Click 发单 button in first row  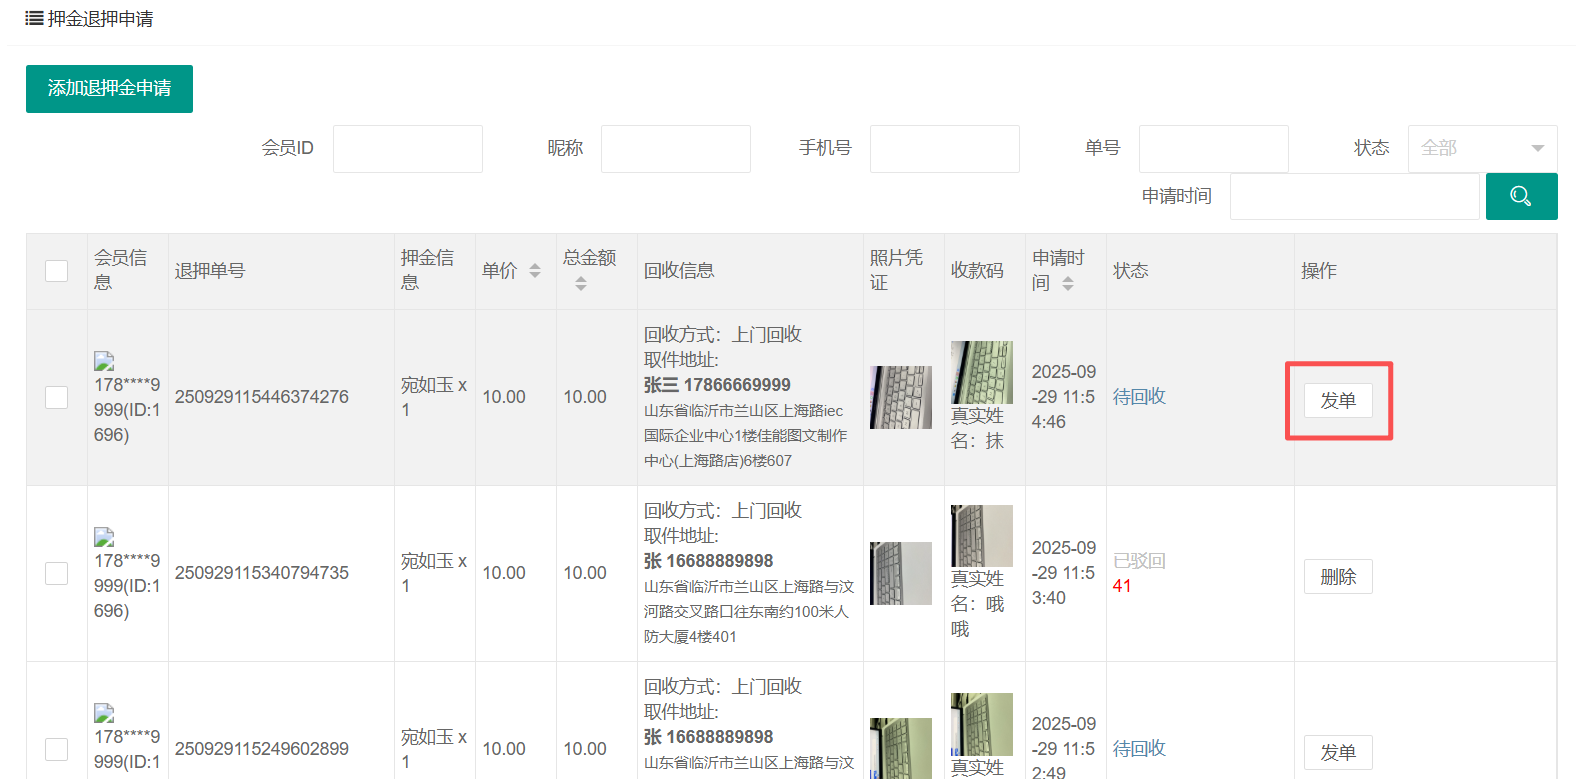1337,401
